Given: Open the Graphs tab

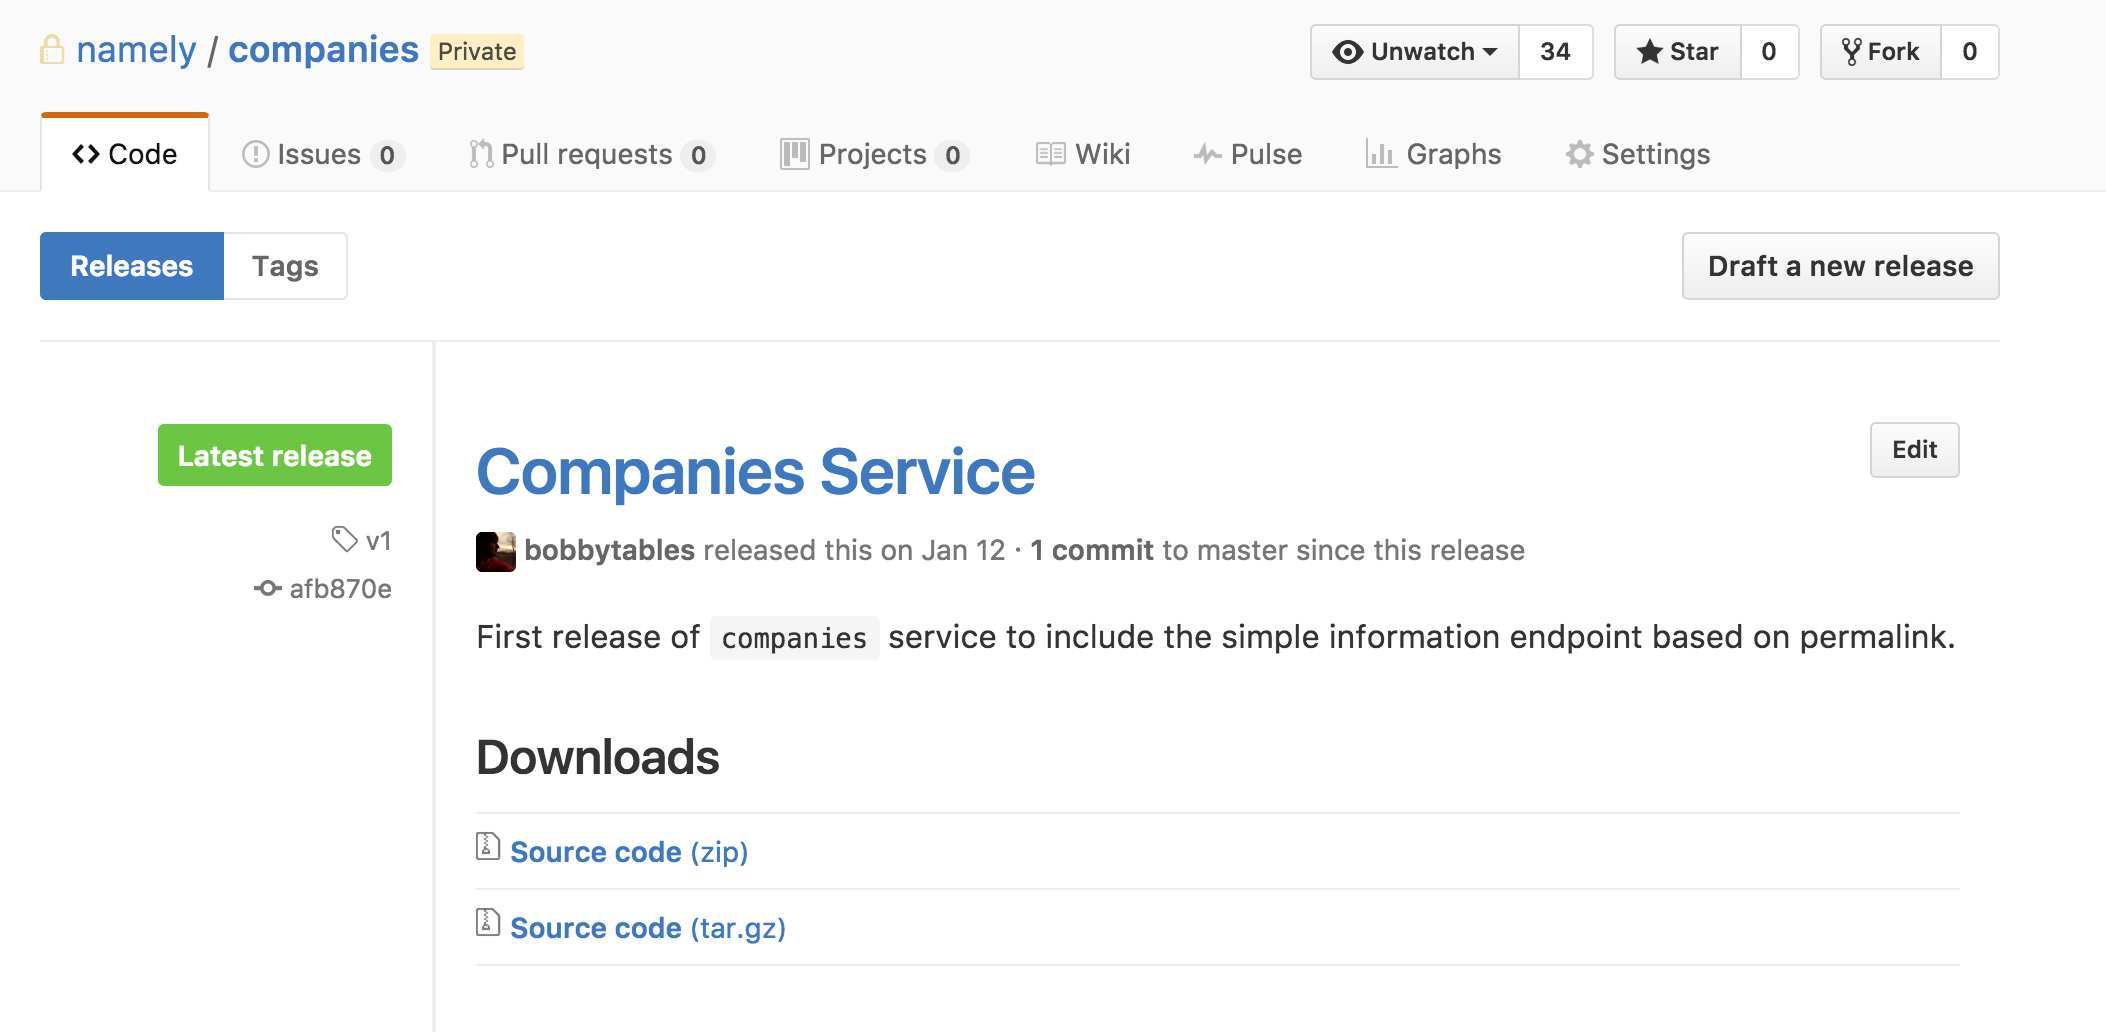Looking at the screenshot, I should point(1434,154).
